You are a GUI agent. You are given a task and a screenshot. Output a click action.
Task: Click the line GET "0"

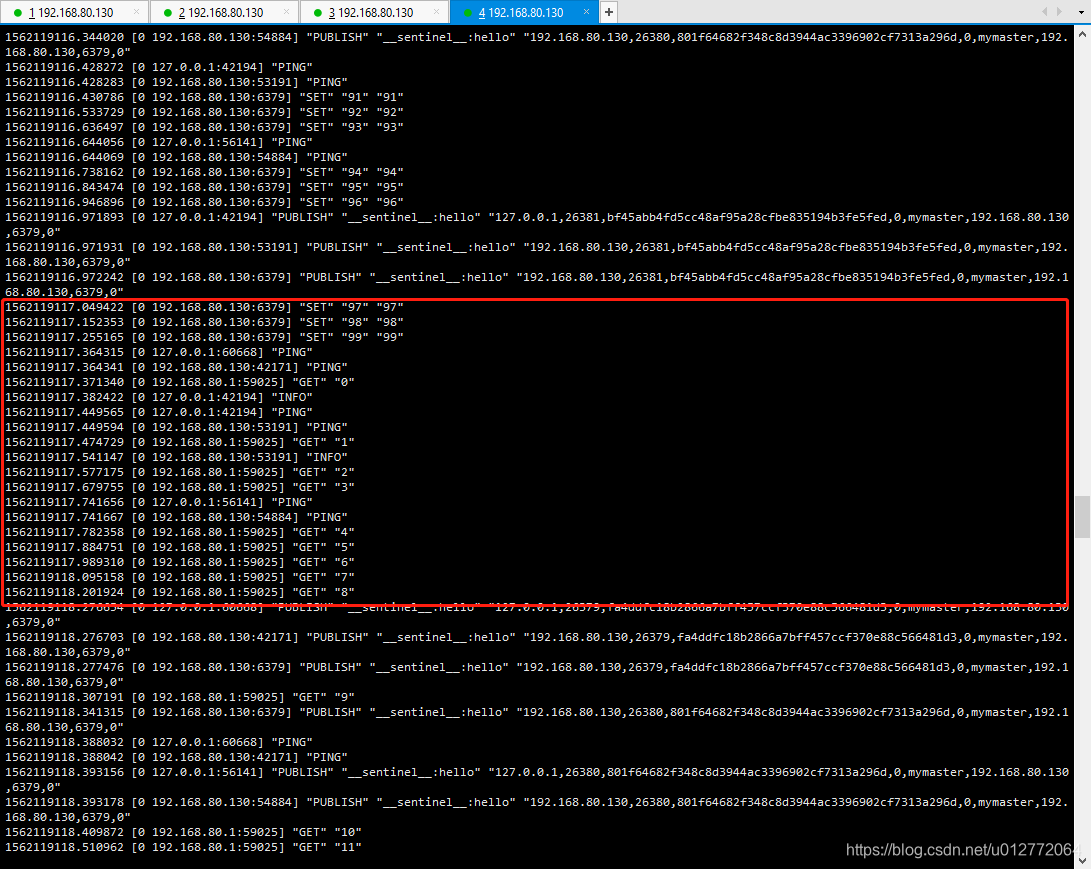pyautogui.click(x=180, y=382)
